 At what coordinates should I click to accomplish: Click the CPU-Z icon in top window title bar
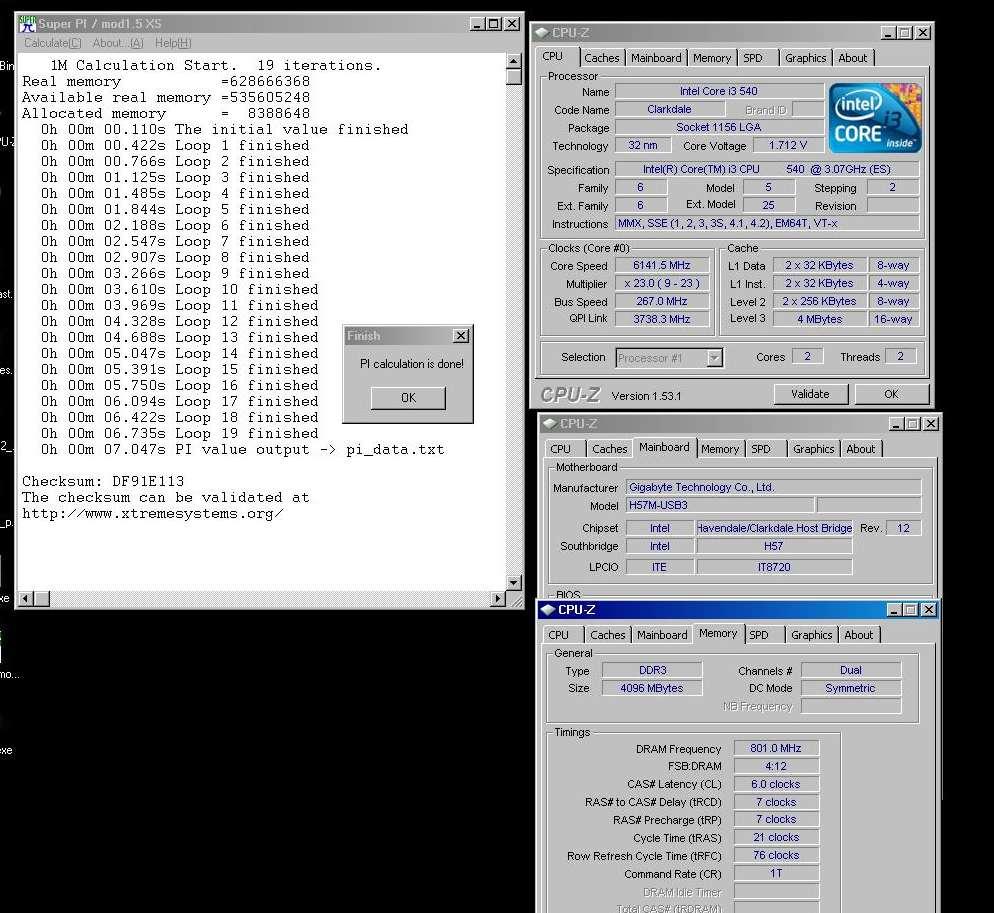542,32
